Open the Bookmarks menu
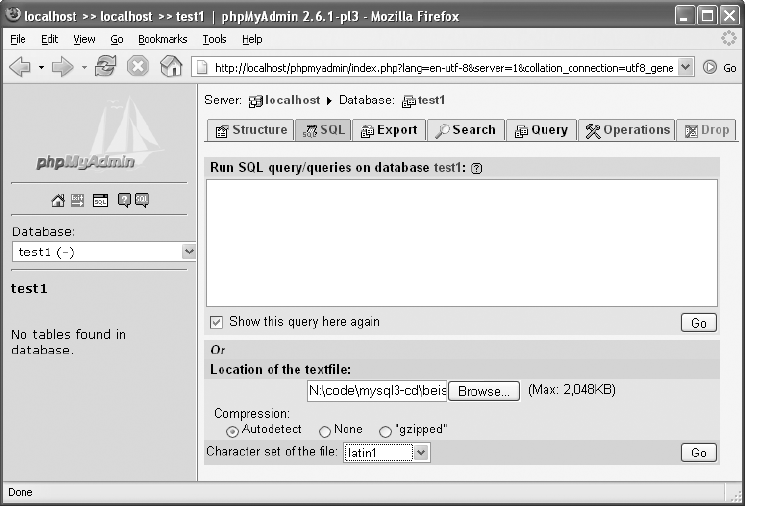 tap(162, 39)
